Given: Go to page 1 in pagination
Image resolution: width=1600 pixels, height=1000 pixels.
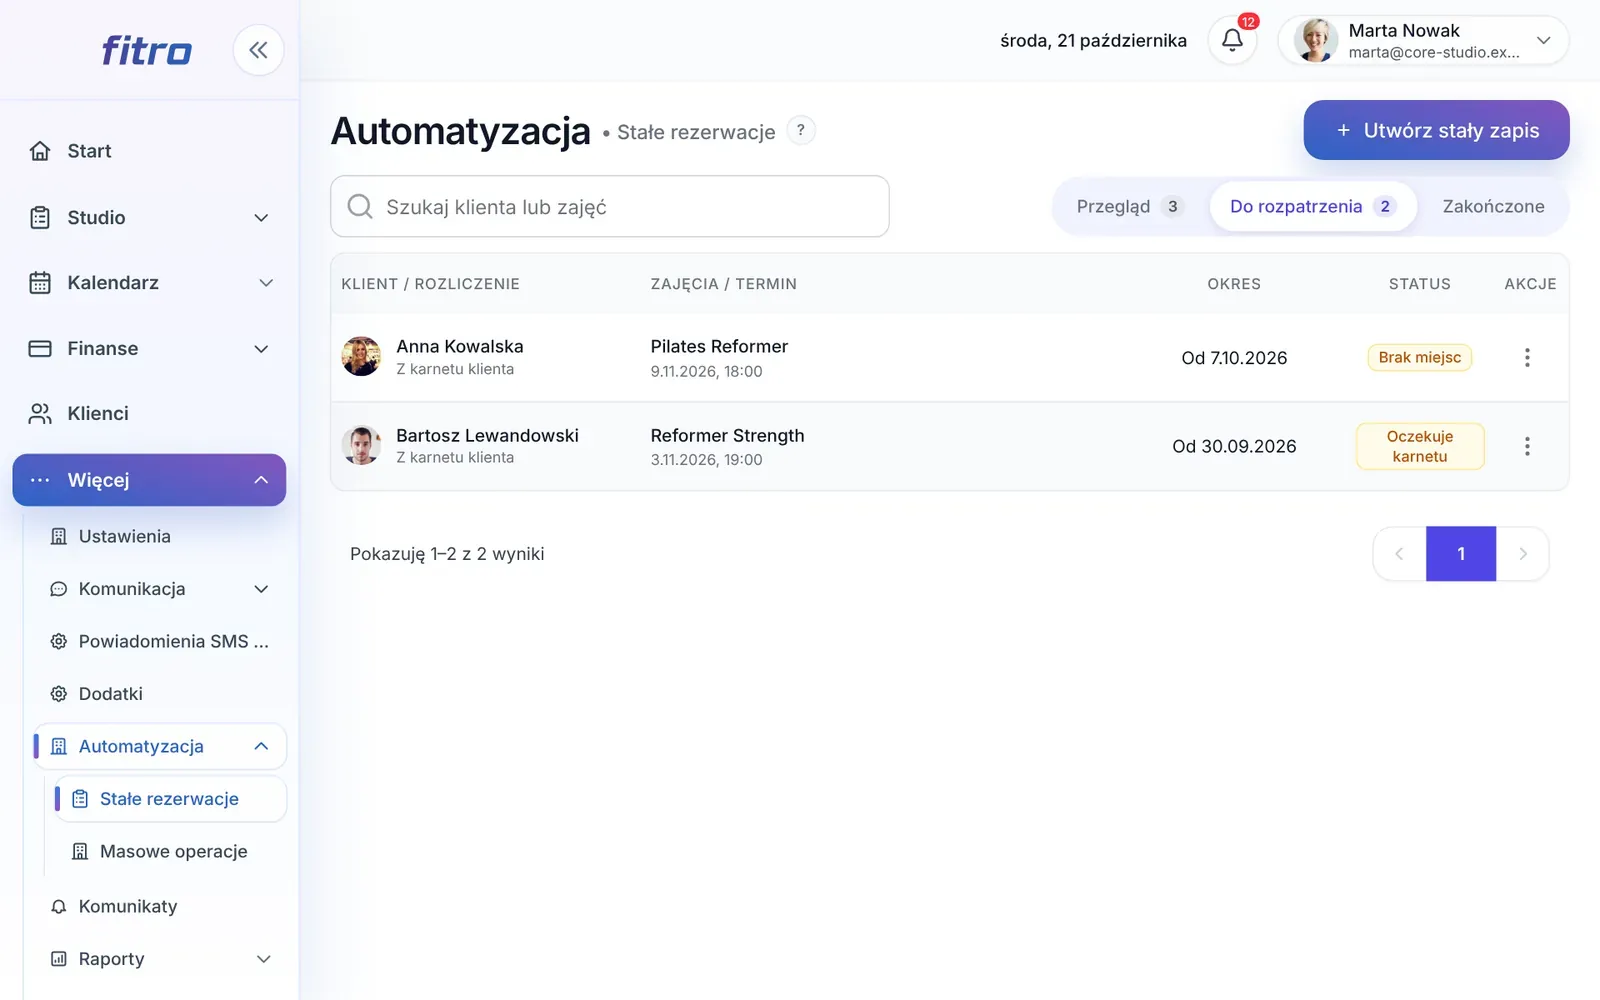Looking at the screenshot, I should coord(1461,554).
